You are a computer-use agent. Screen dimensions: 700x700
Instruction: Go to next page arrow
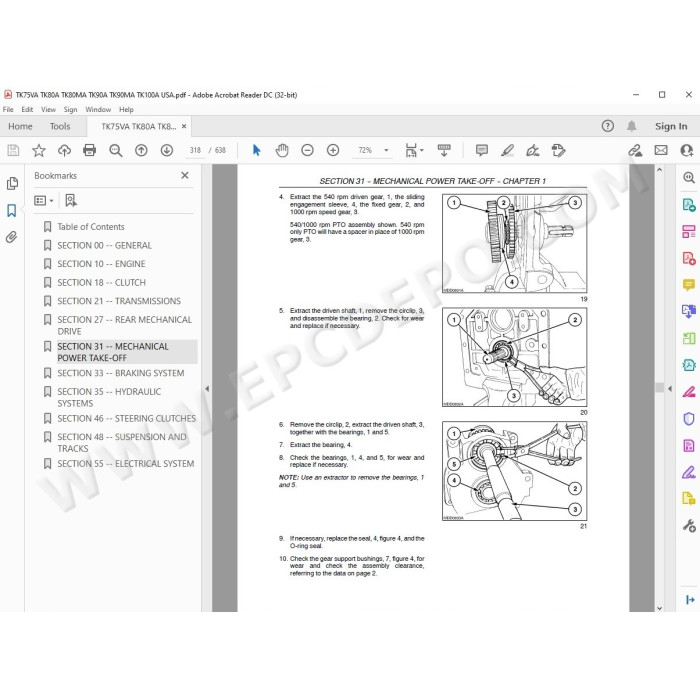tap(167, 150)
